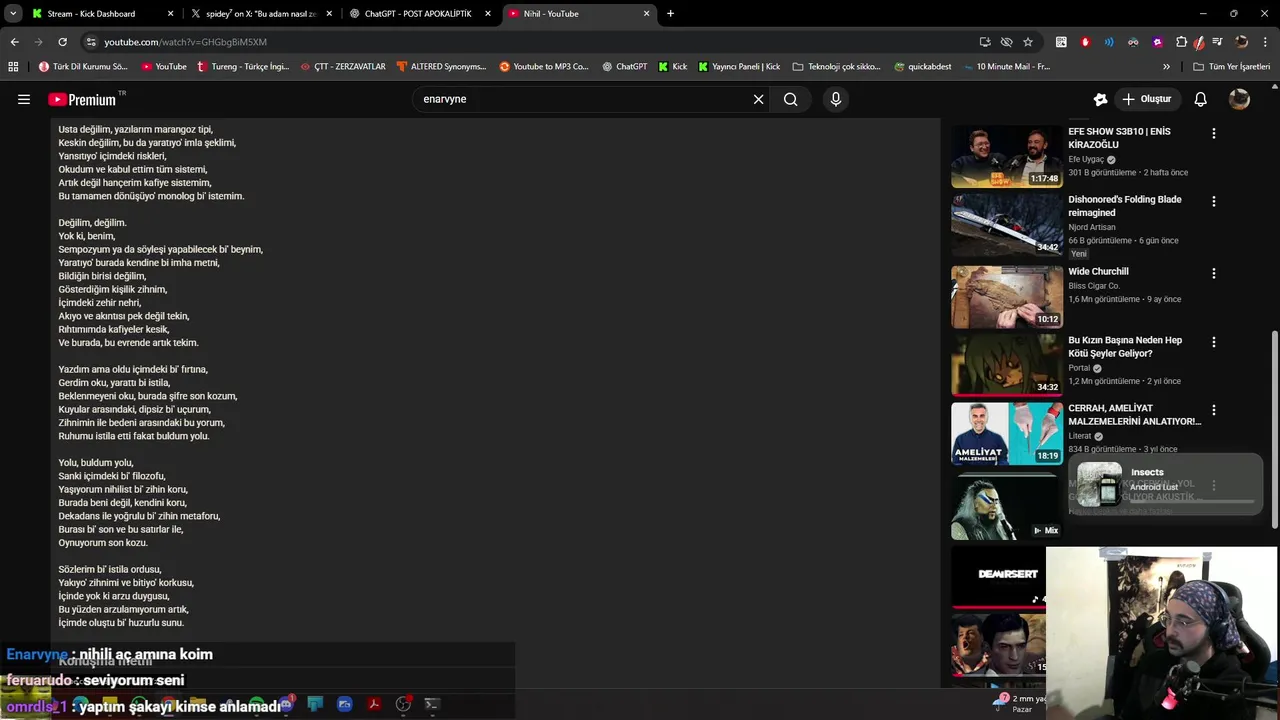Switch to Stream - Kick Dashboard tab
This screenshot has width=1280, height=720.
[x=100, y=14]
